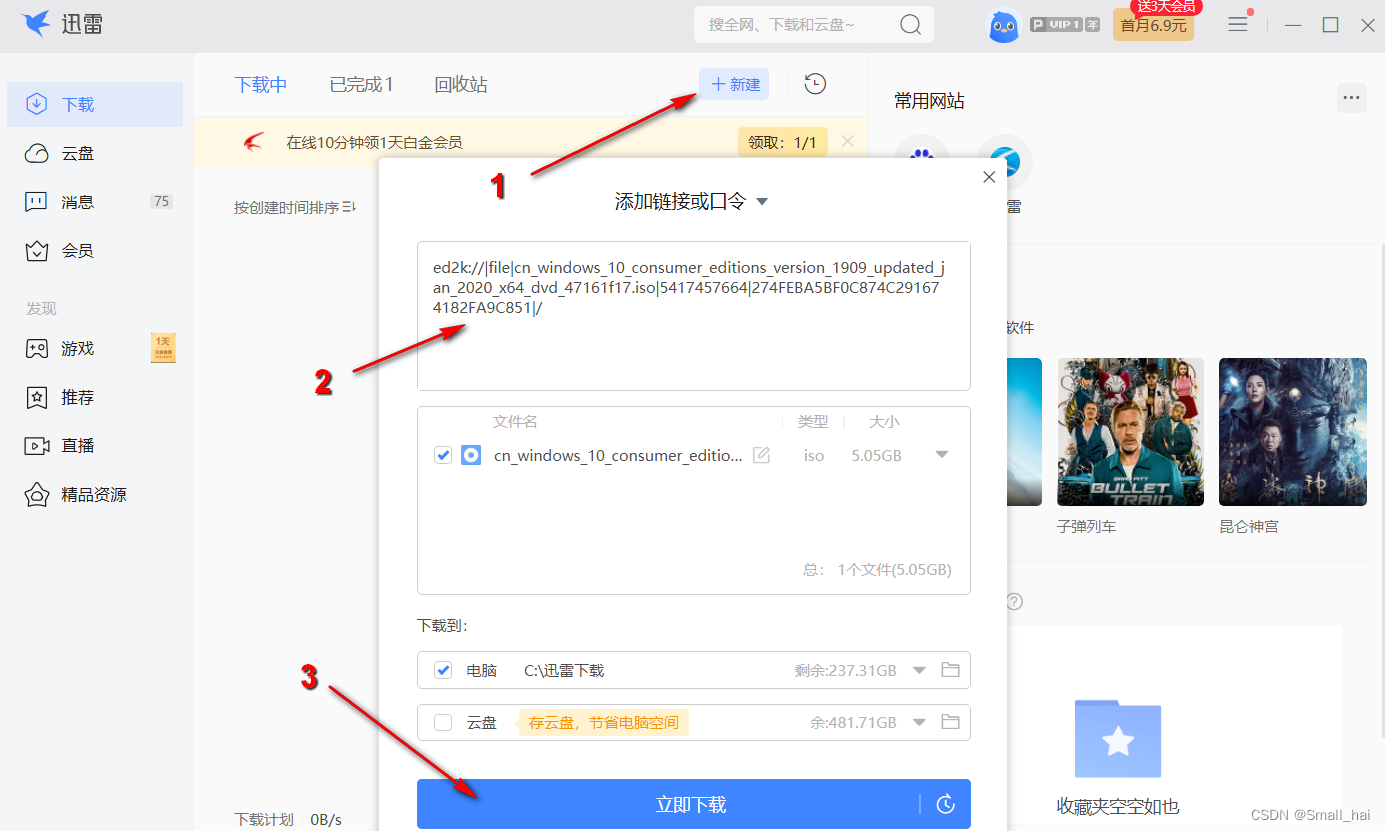Edit the cn_windows_10 file name pencil icon
Screen dimensions: 1385x831
[761, 455]
